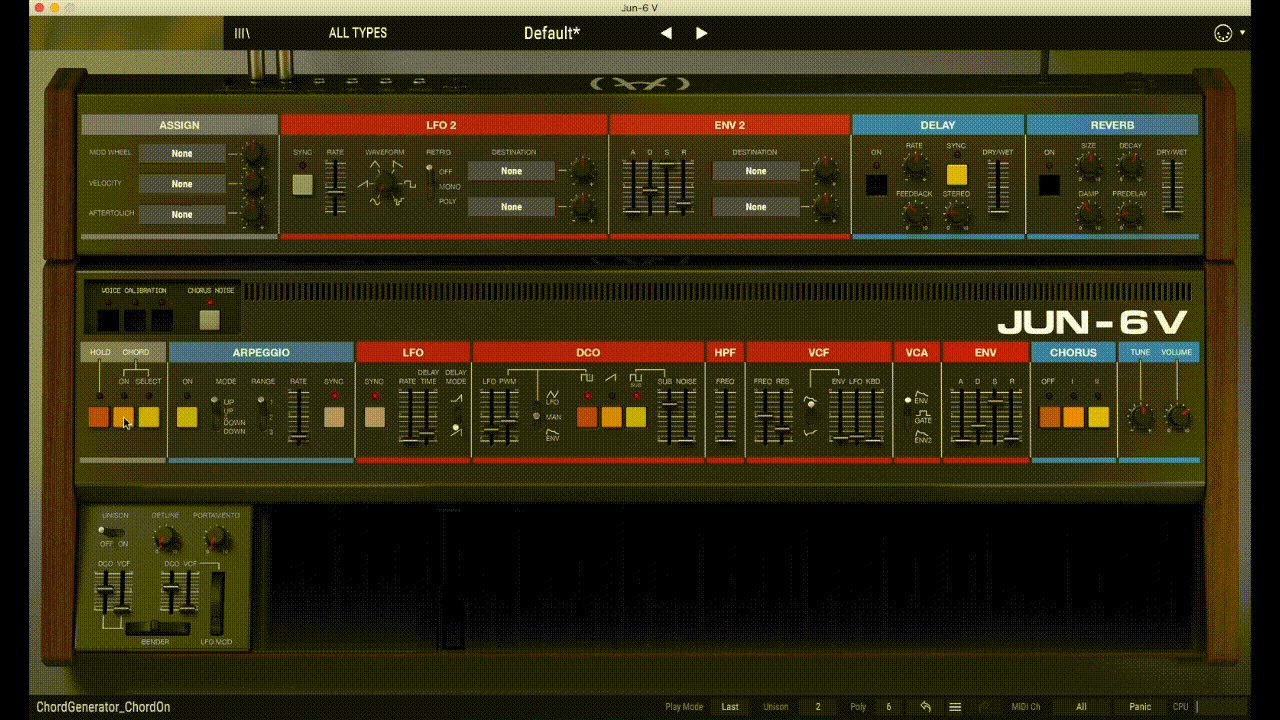1280x720 pixels.
Task: Click the VCA Env/Gate/Env2 switch
Action: click(908, 414)
